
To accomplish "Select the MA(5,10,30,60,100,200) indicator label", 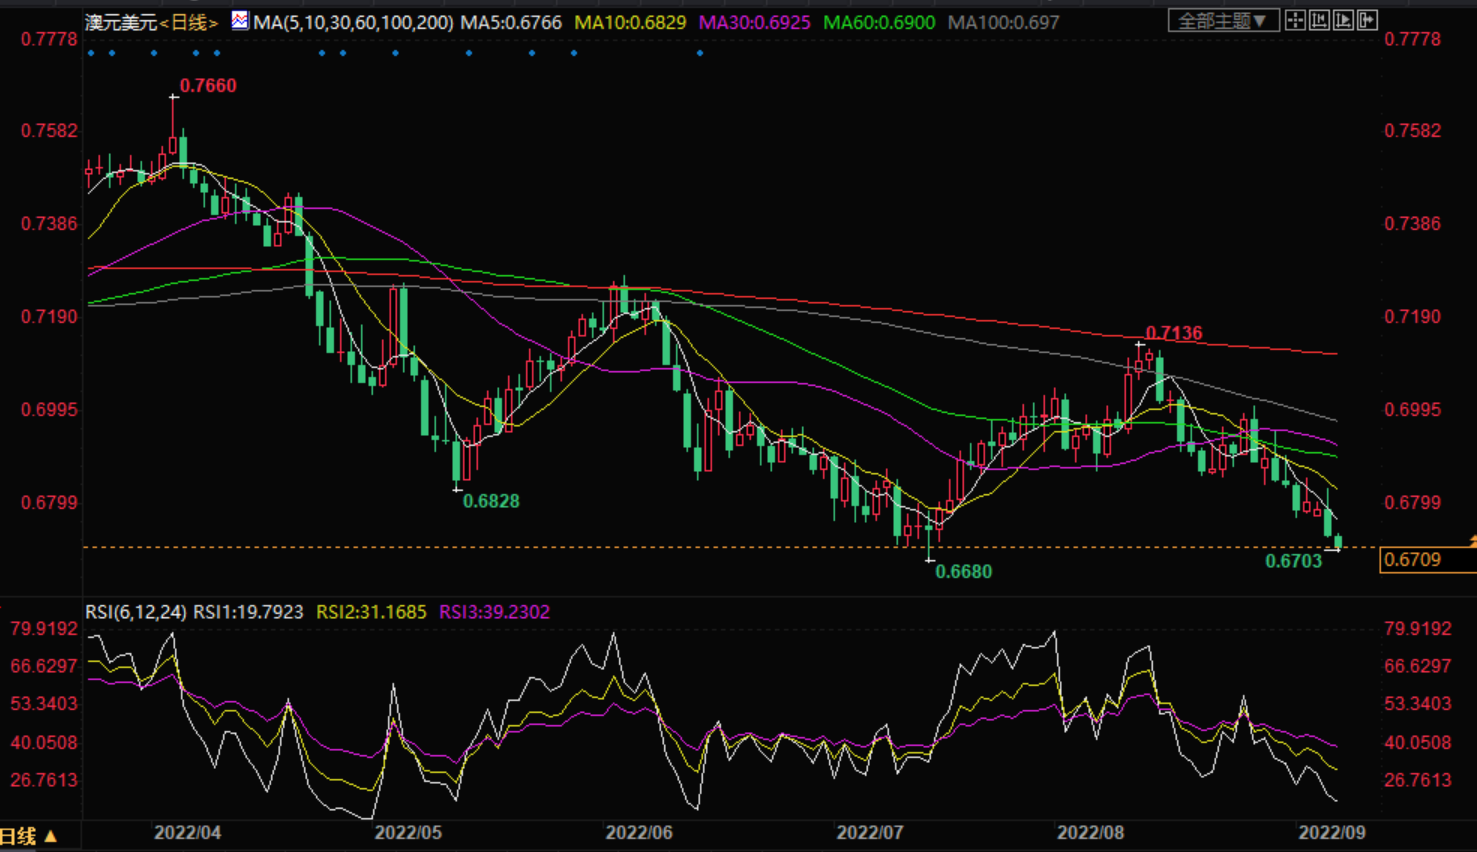I will tap(353, 22).
